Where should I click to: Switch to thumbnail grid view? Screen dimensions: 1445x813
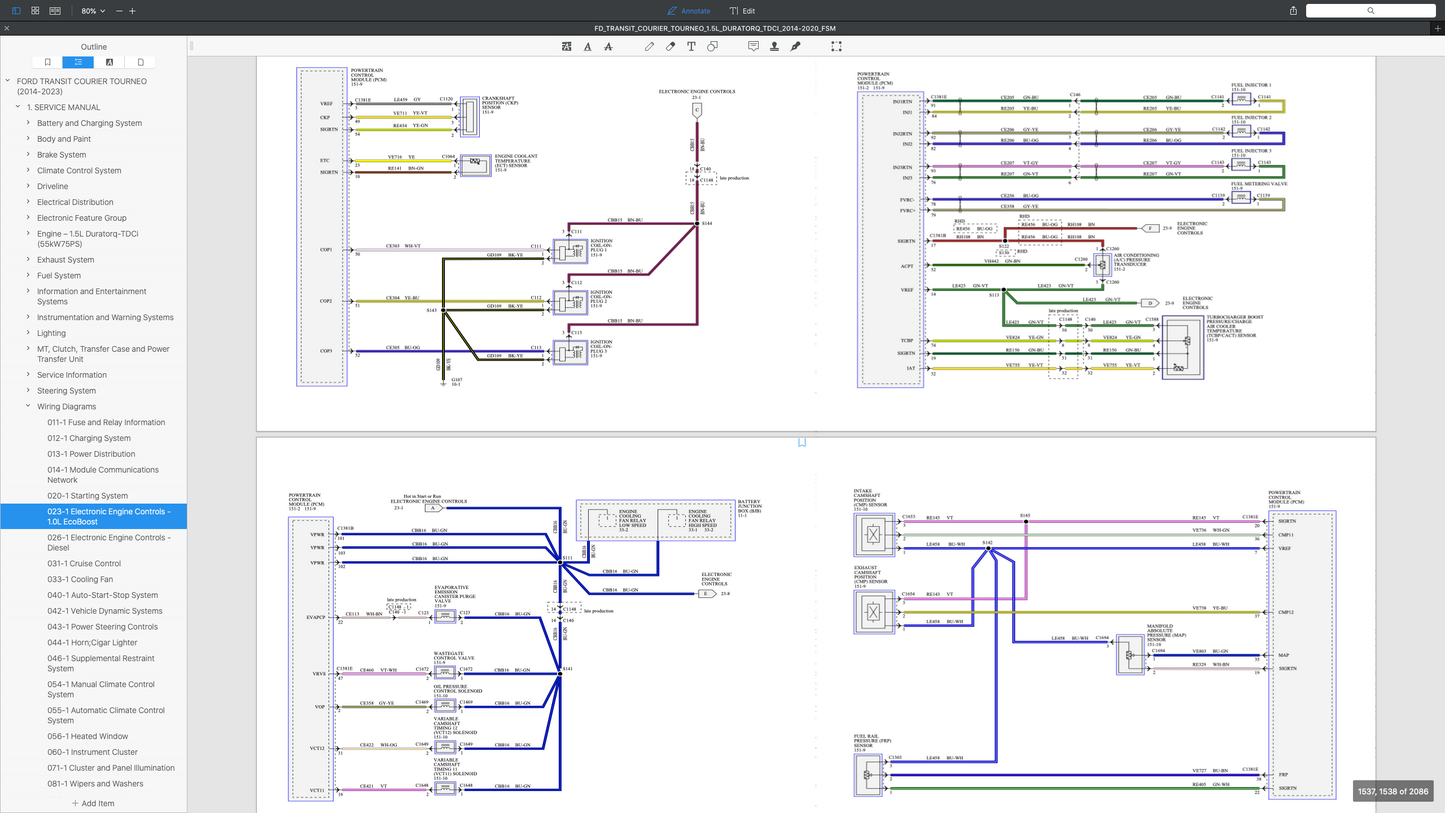pyautogui.click(x=35, y=11)
